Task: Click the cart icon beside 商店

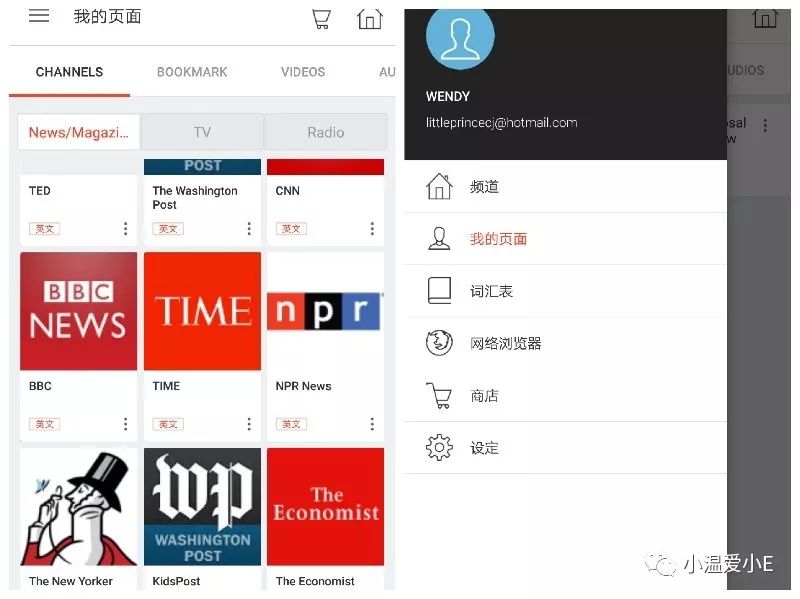Action: click(439, 395)
